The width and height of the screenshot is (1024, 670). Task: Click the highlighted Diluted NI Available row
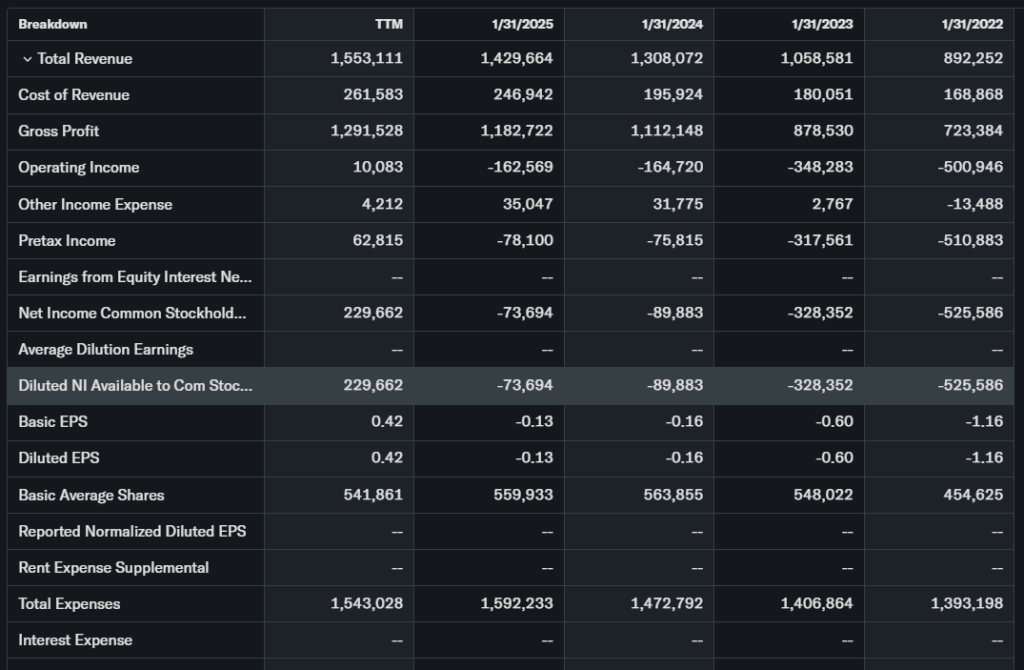pyautogui.click(x=135, y=385)
